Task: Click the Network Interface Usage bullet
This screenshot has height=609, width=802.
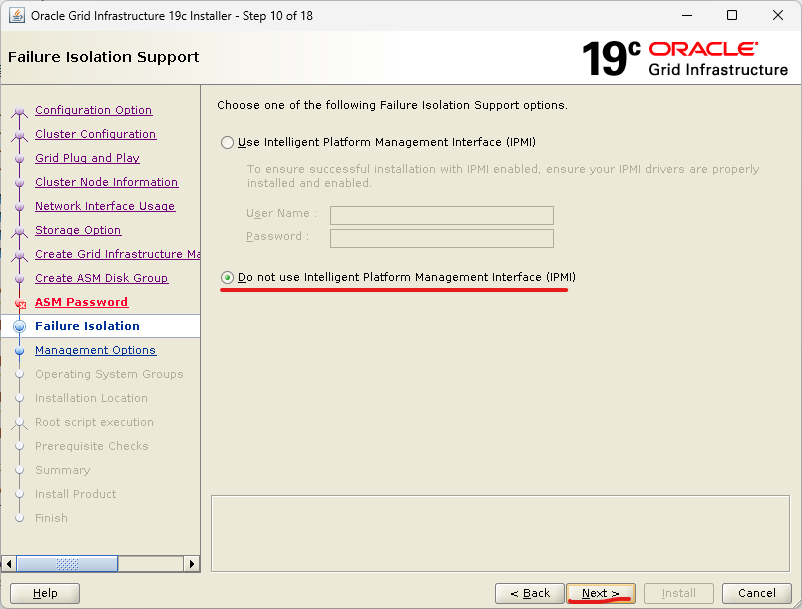Action: click(x=19, y=207)
